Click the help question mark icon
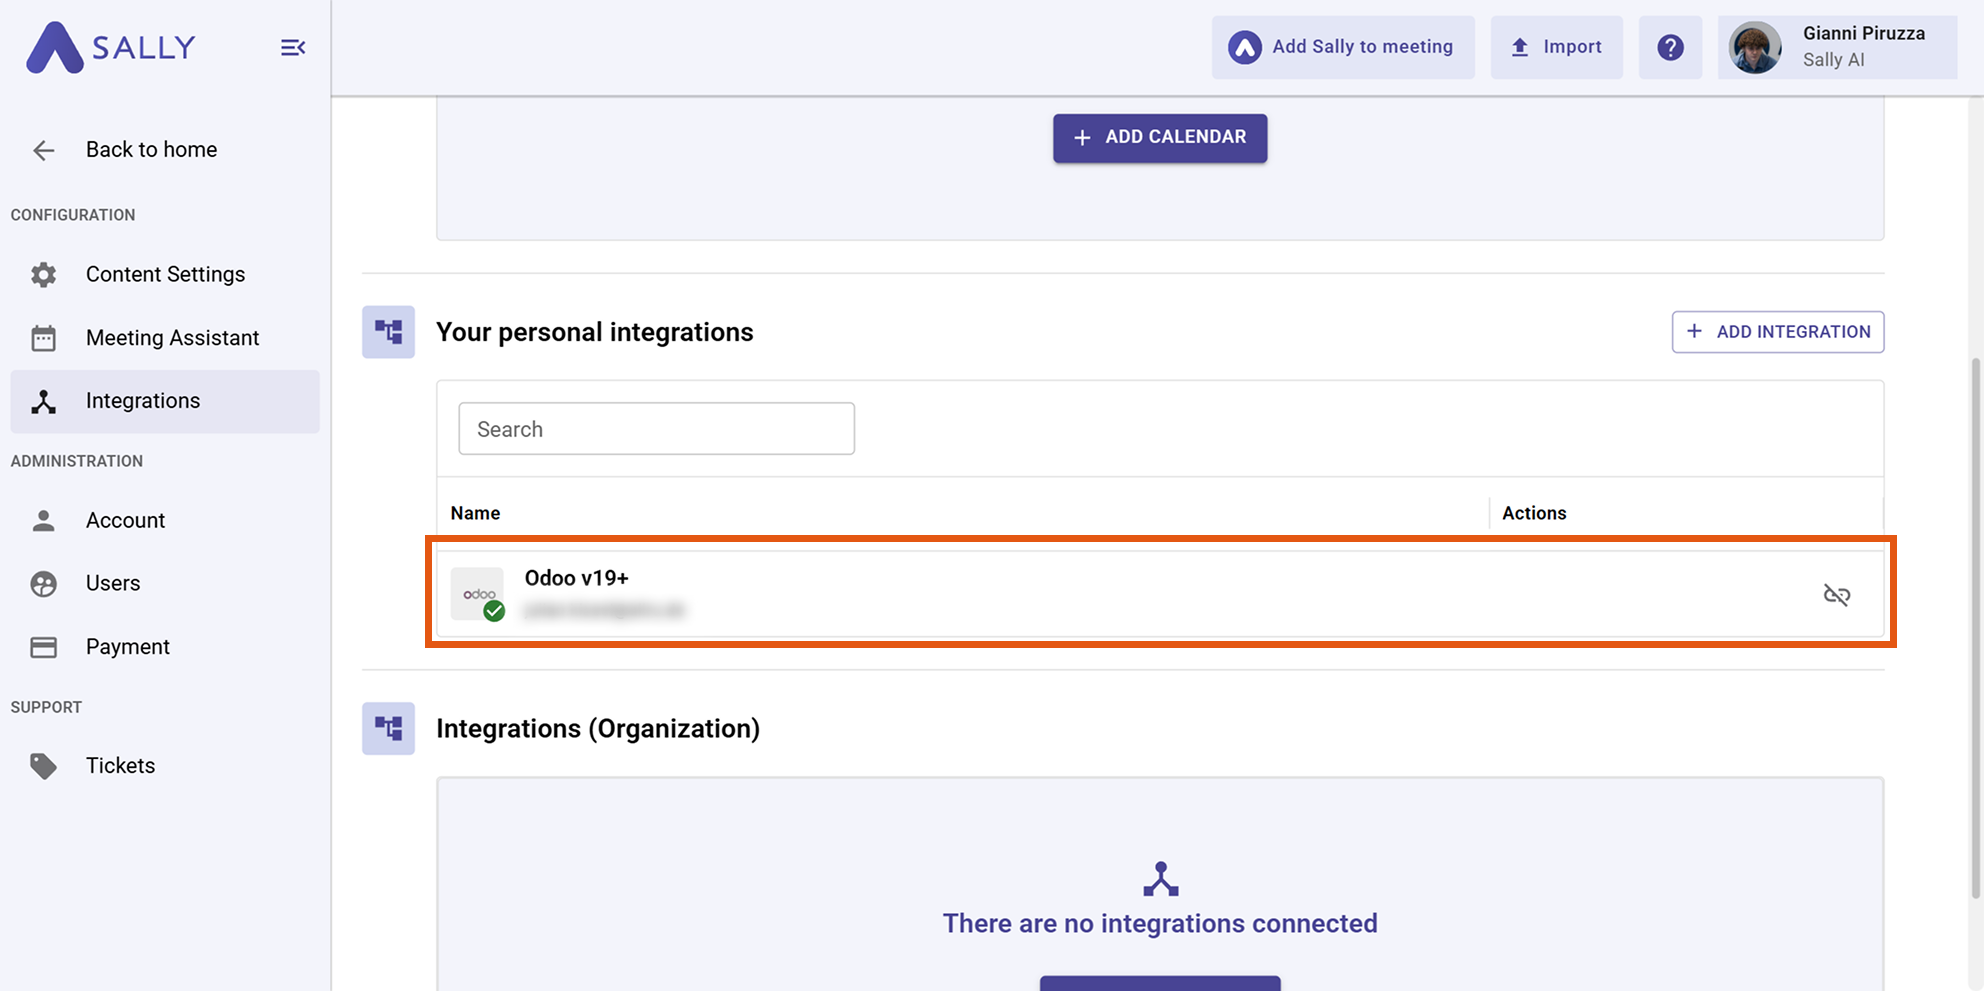Screen dimensions: 1984x991 [x=1669, y=47]
